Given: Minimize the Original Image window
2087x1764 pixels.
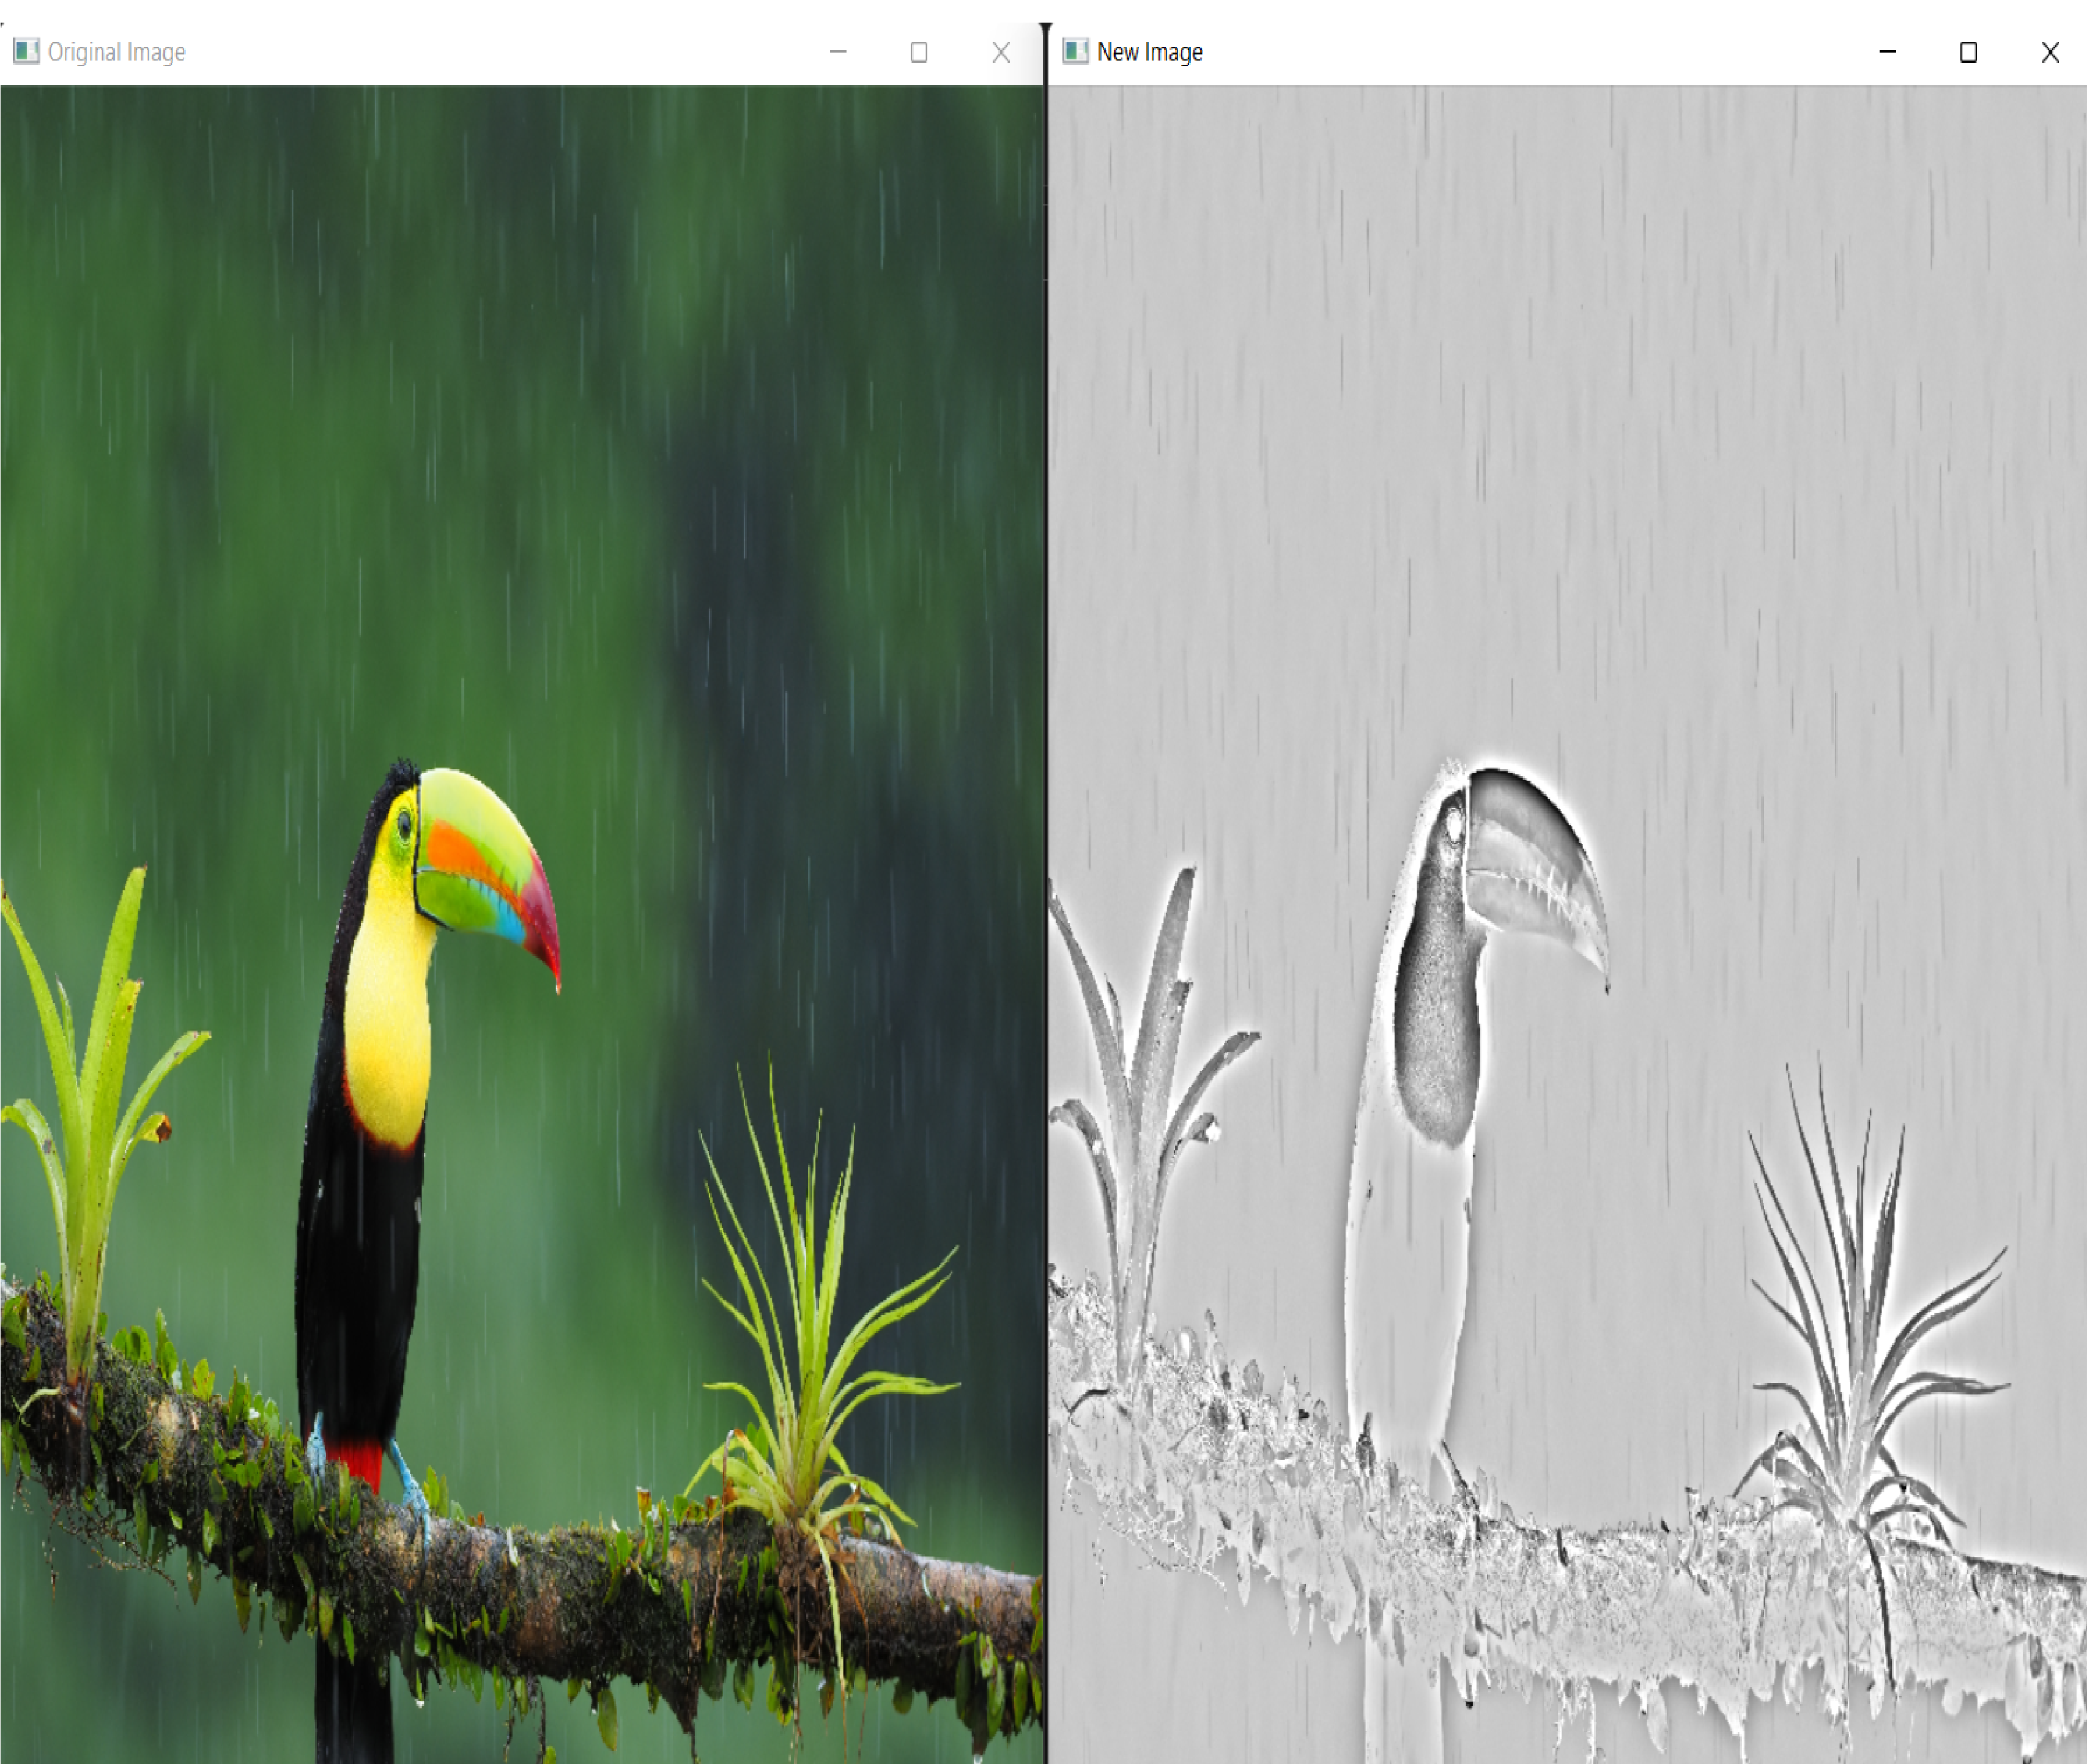Looking at the screenshot, I should (838, 52).
